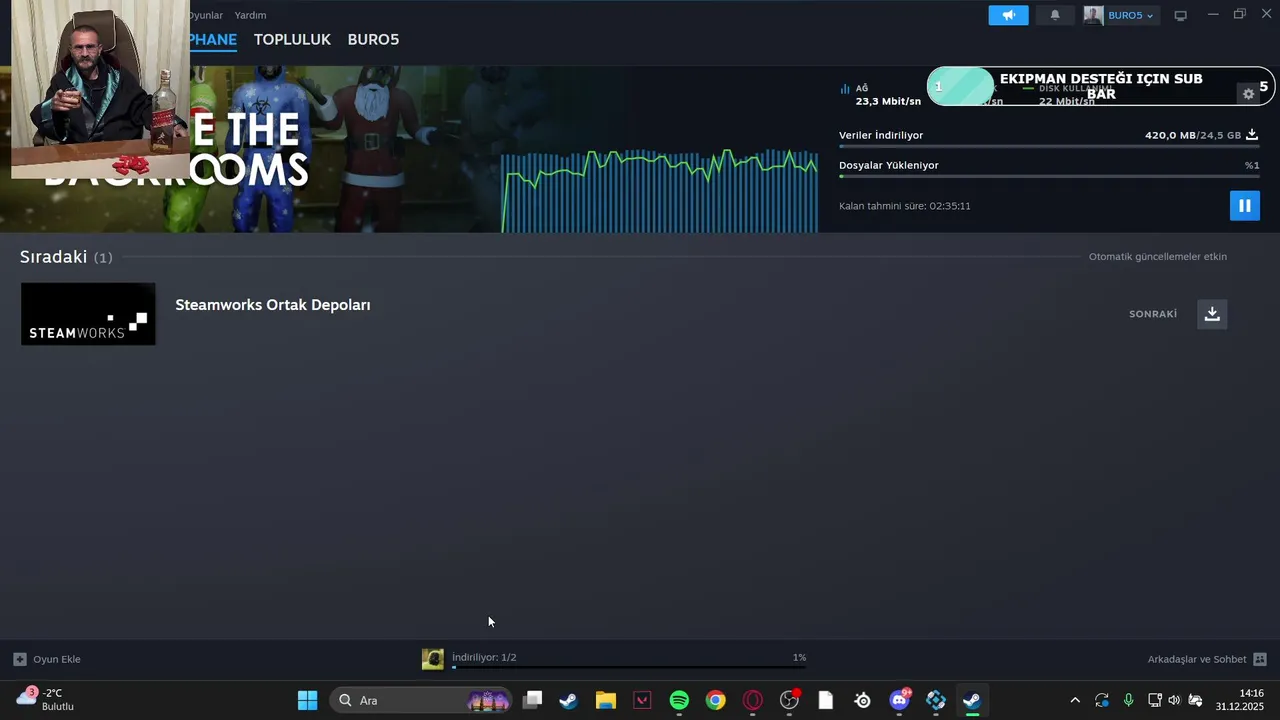This screenshot has width=1280, height=720.
Task: Click Otomatik güncellemeler etkin link
Action: 1158,257
